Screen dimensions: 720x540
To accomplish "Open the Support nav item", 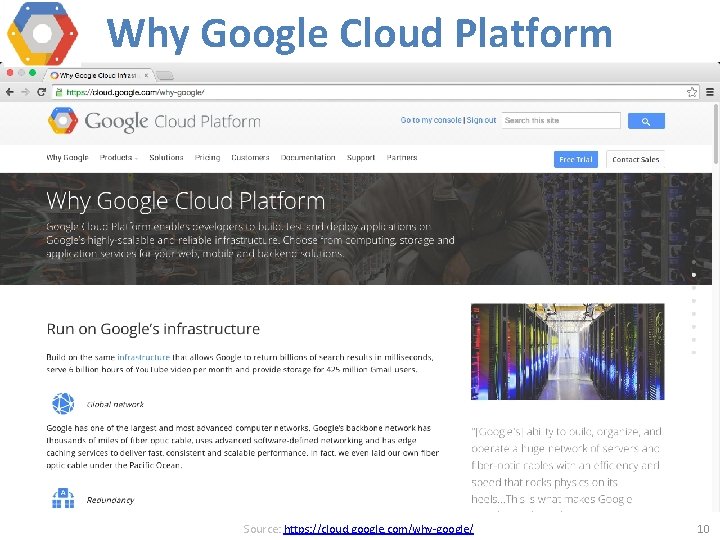I will (x=361, y=158).
